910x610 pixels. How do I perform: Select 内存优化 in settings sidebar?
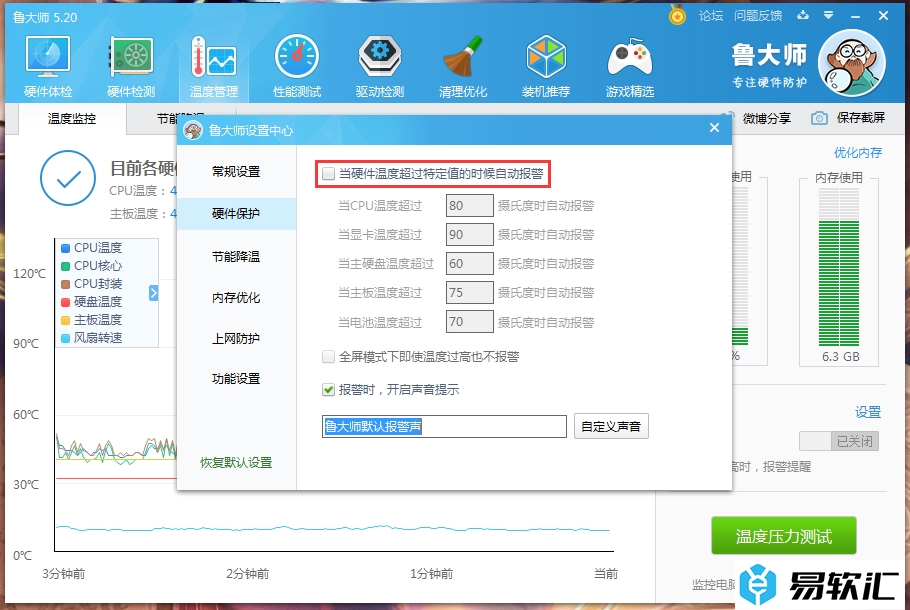[x=236, y=298]
